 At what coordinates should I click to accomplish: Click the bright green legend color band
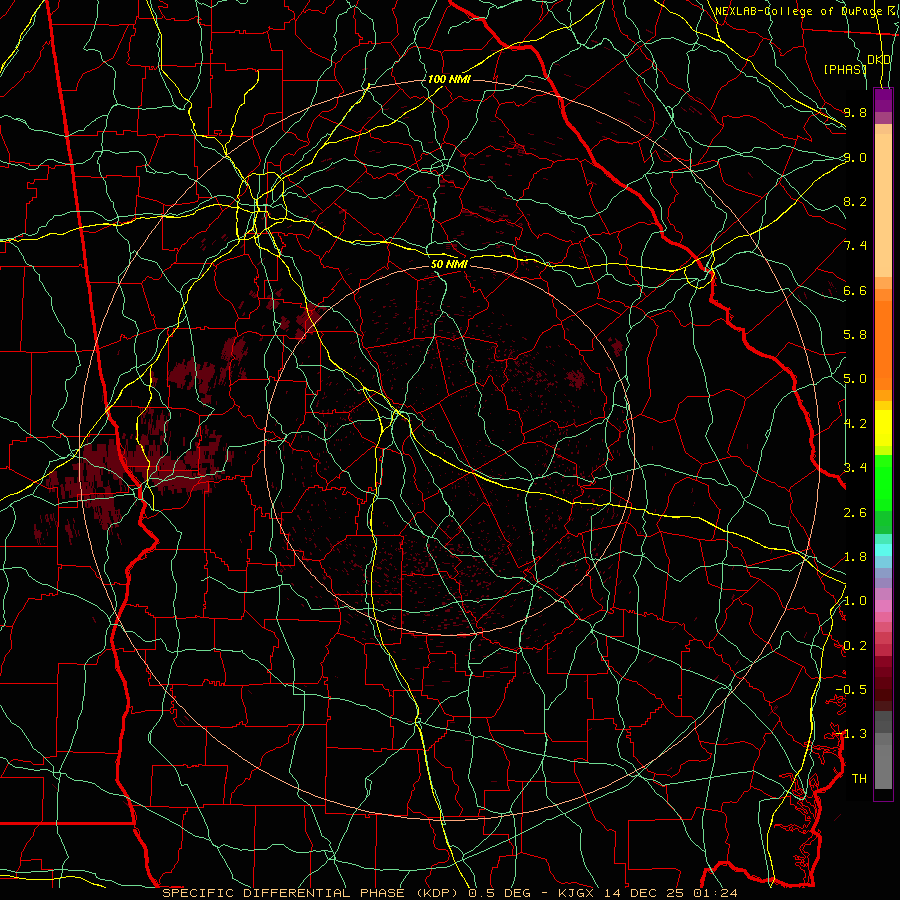pos(883,482)
